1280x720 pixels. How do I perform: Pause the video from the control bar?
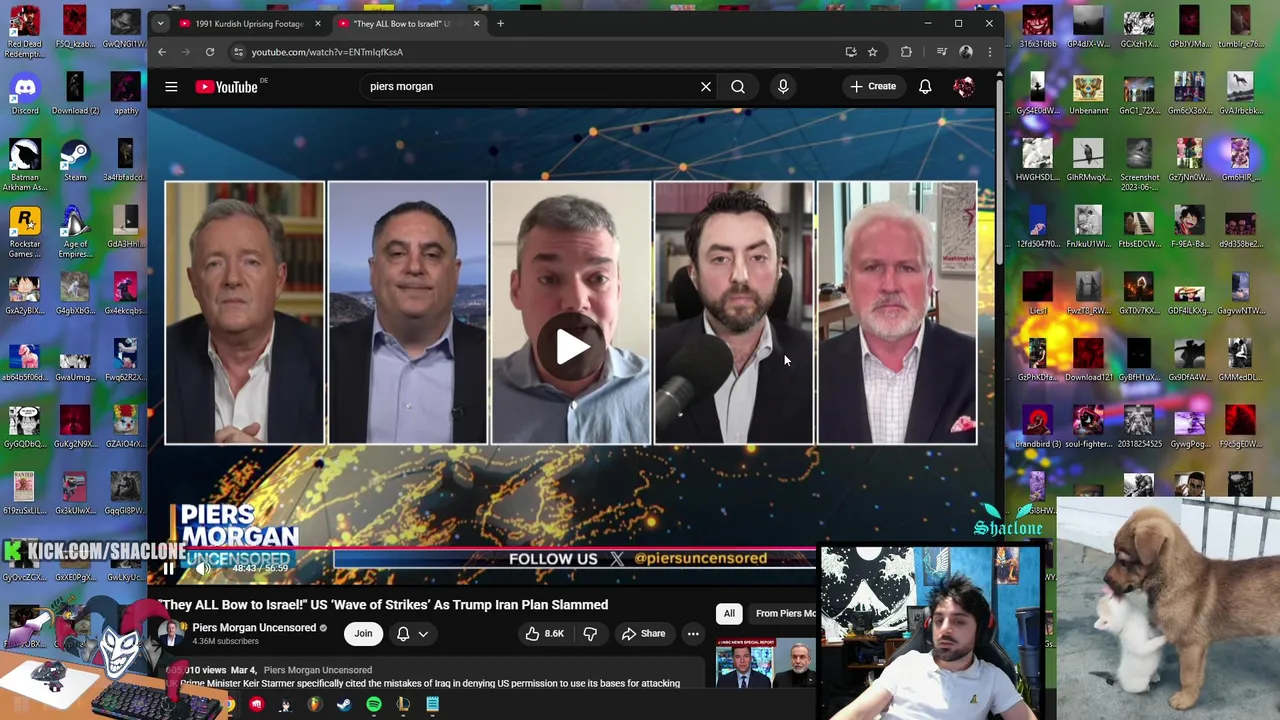click(168, 568)
